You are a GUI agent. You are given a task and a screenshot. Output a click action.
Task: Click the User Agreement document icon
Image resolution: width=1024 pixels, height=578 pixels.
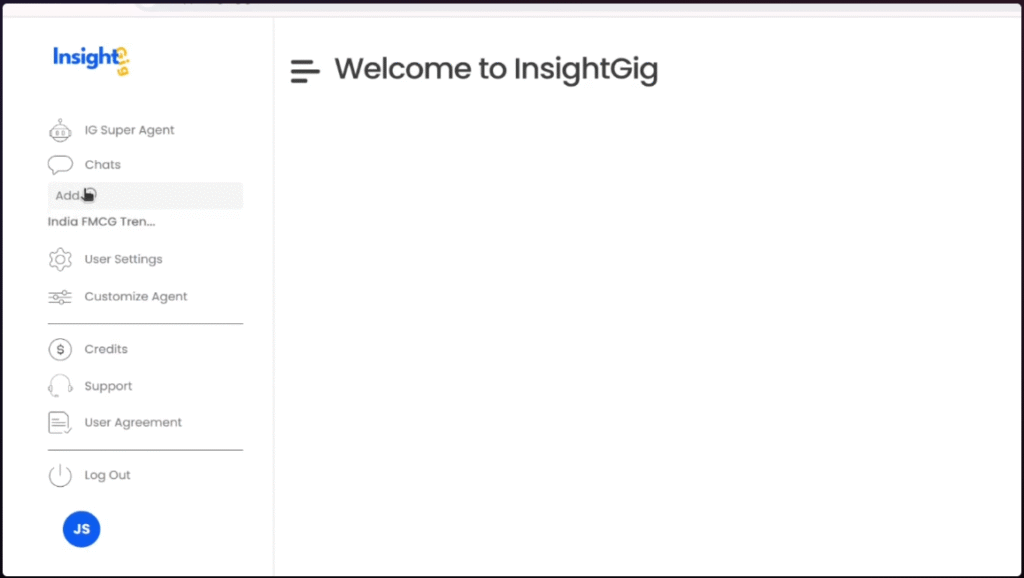60,423
